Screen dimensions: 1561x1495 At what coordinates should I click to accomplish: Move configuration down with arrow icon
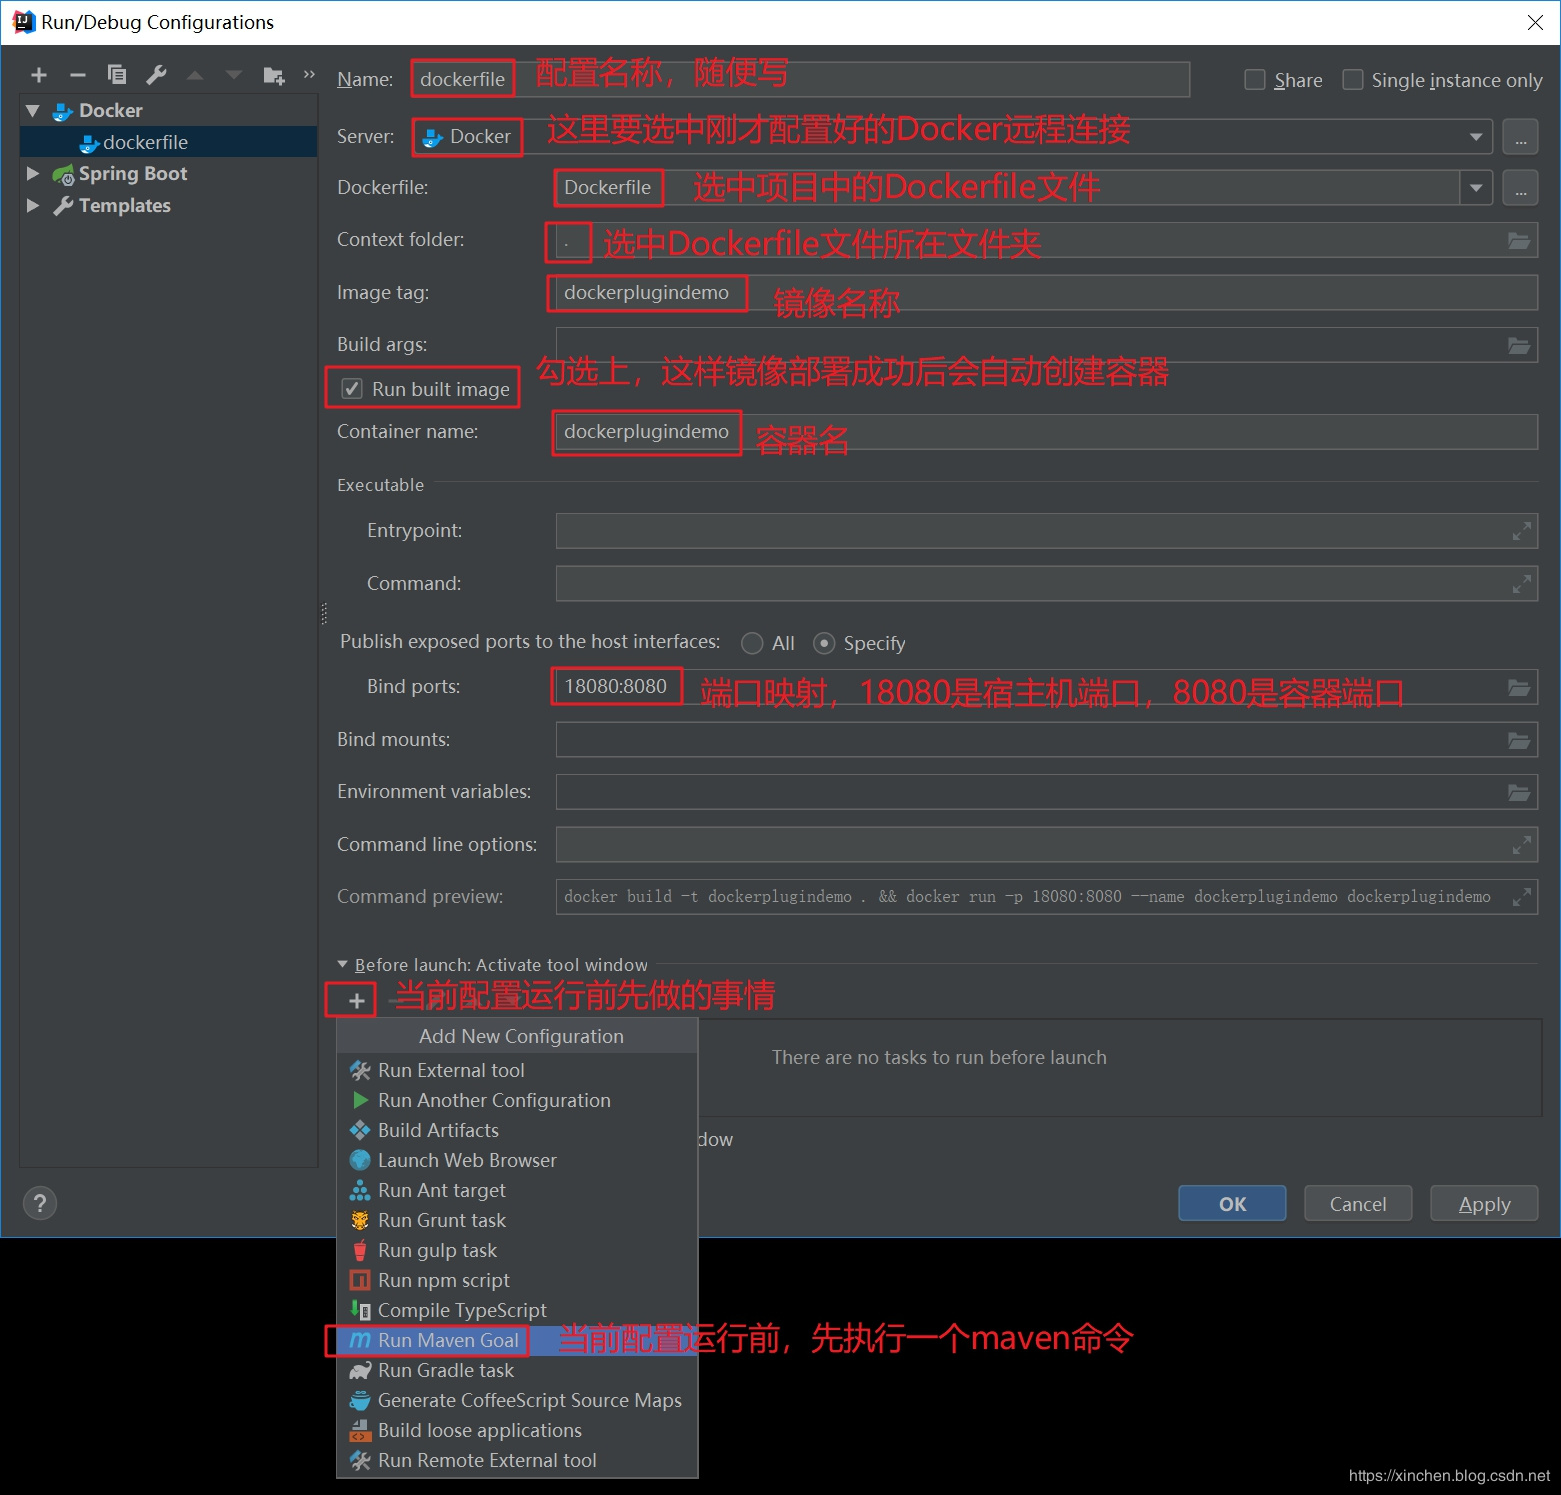pyautogui.click(x=233, y=74)
